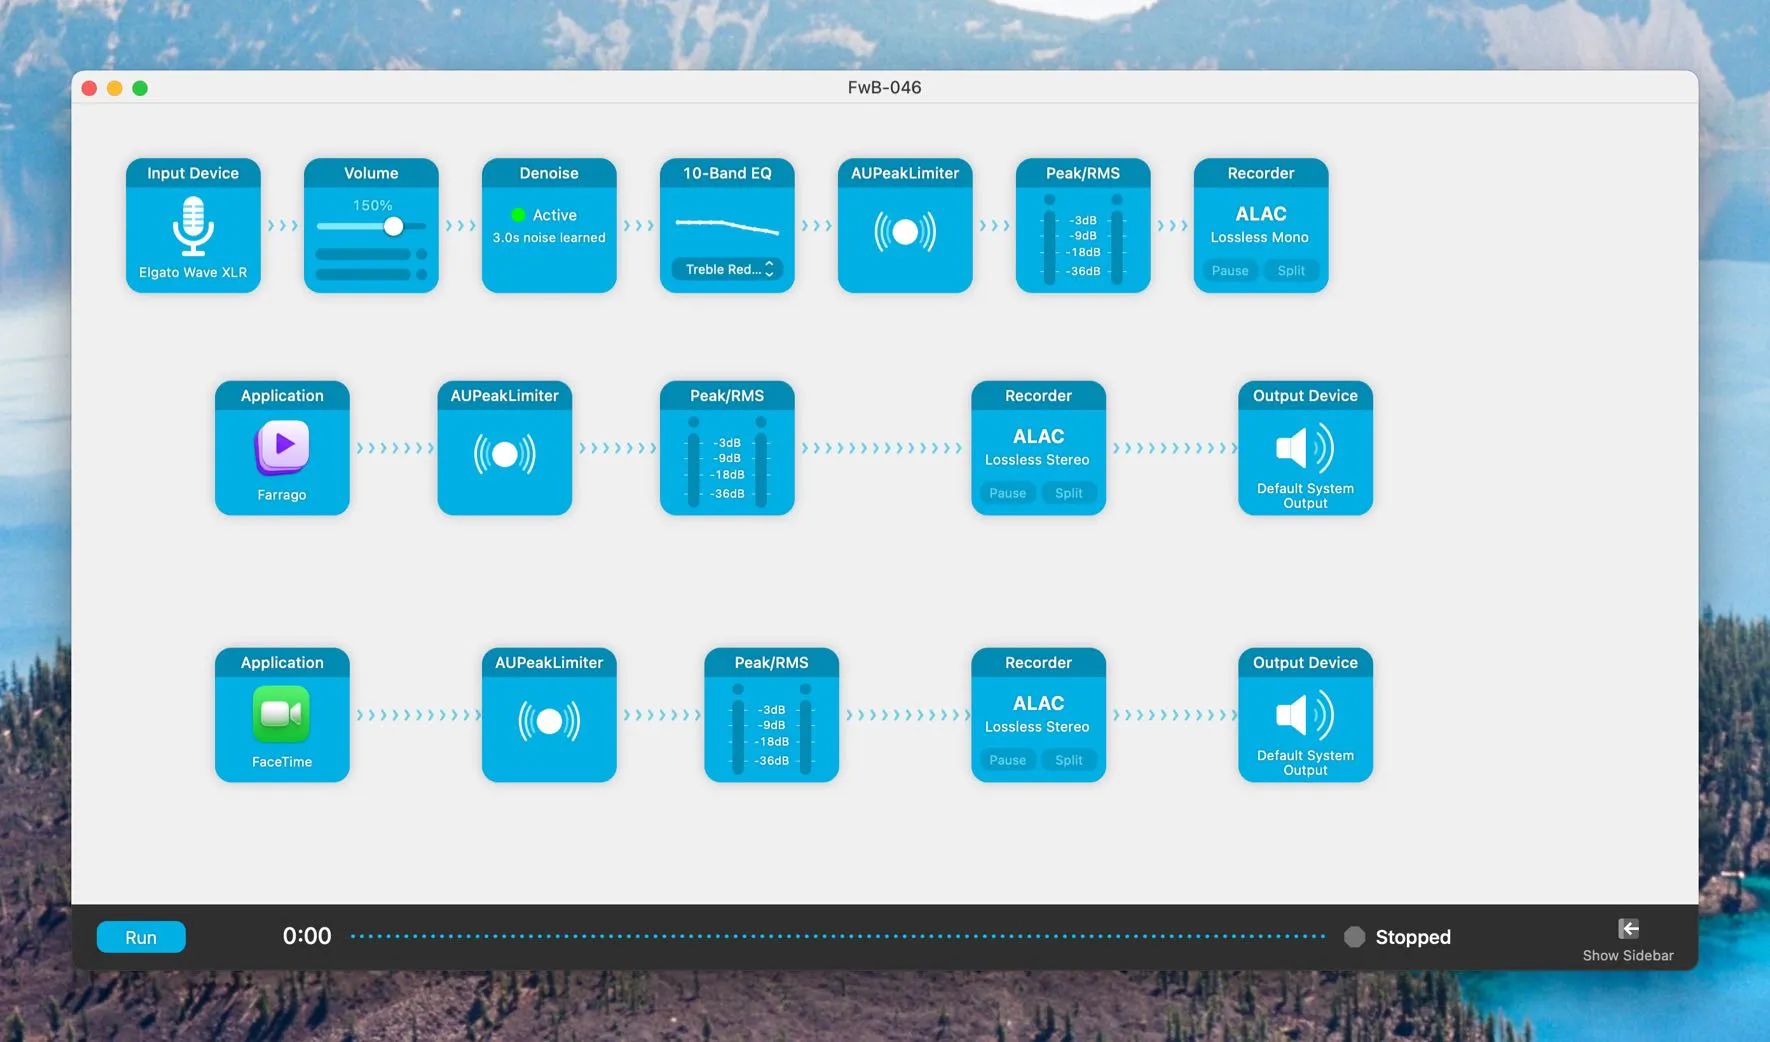This screenshot has width=1770, height=1042.
Task: Split the FaceTime Lossless Stereo recording
Action: [1068, 760]
